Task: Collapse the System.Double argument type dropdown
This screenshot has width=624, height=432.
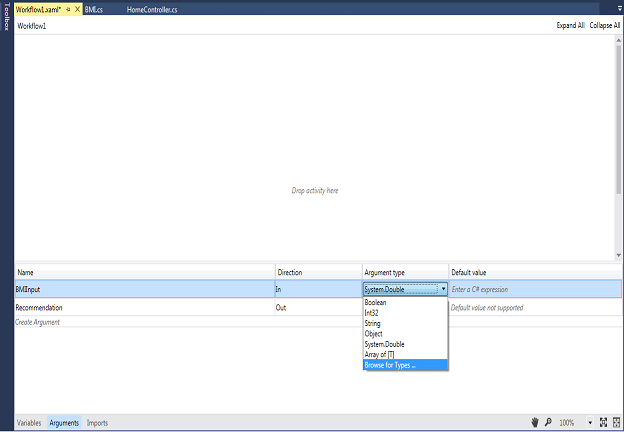Action: [x=443, y=289]
